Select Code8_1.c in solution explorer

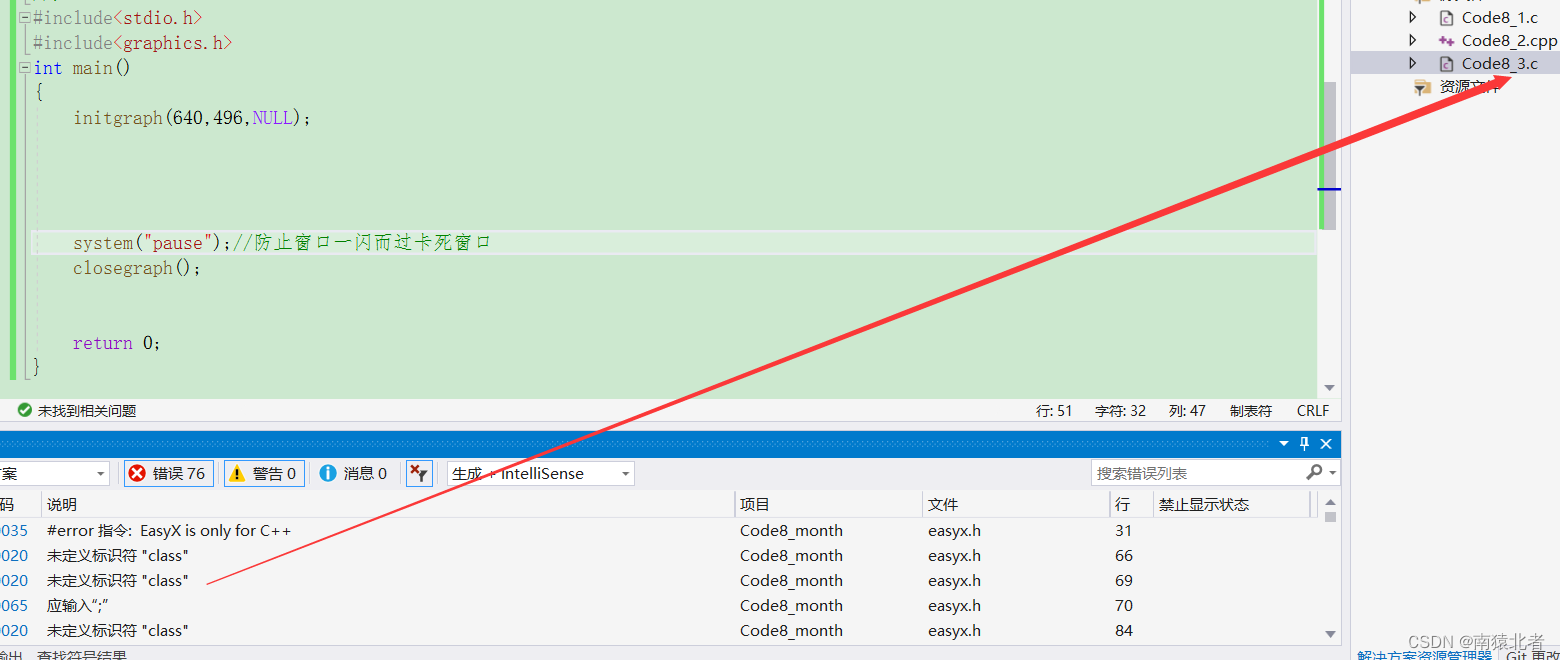click(1499, 18)
